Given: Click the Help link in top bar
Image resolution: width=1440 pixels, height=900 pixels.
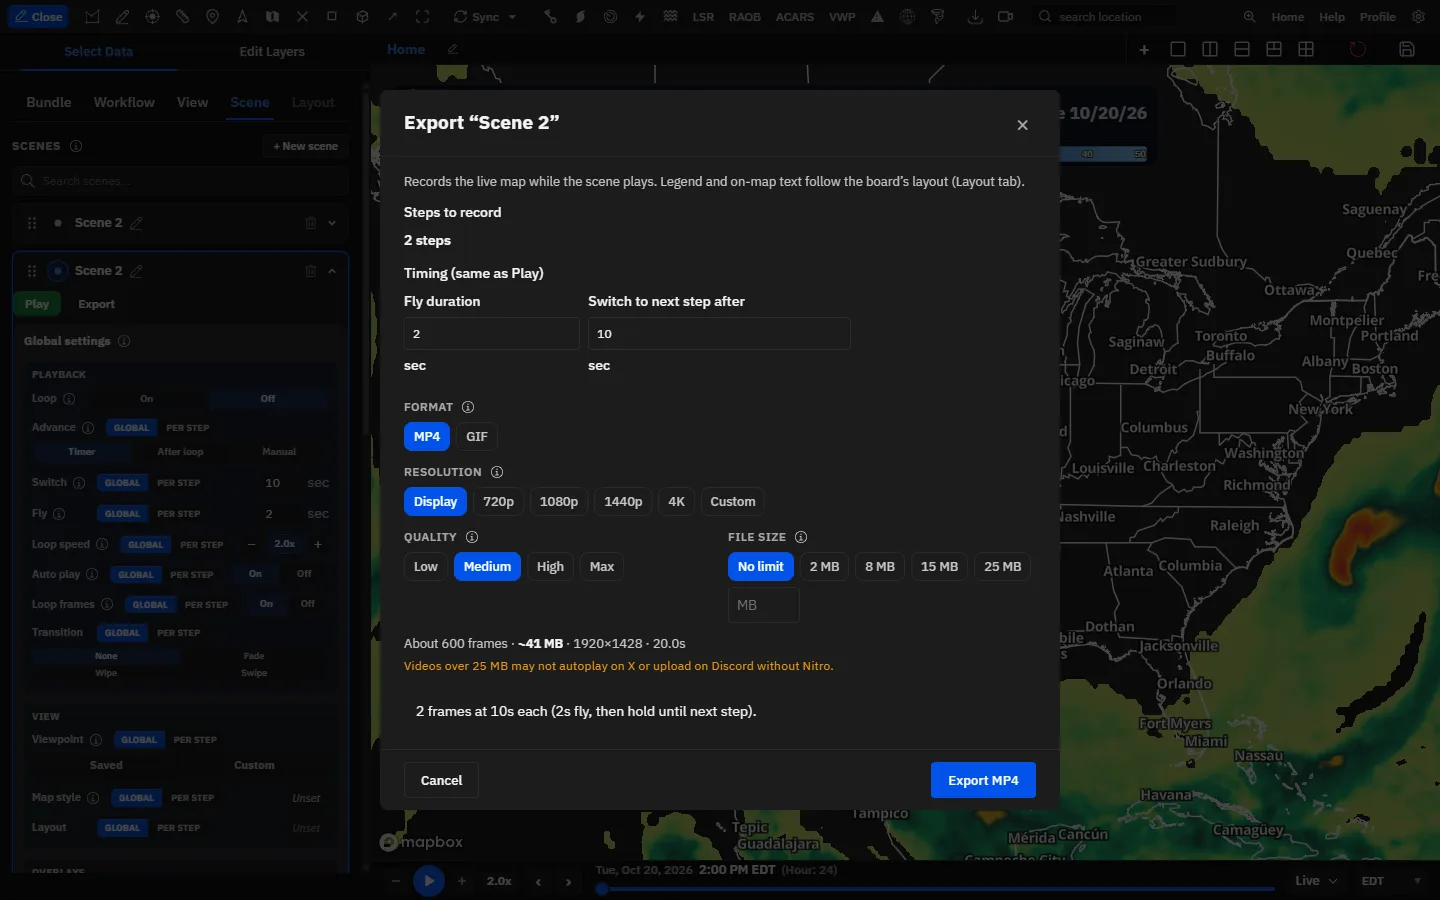Looking at the screenshot, I should [1332, 17].
